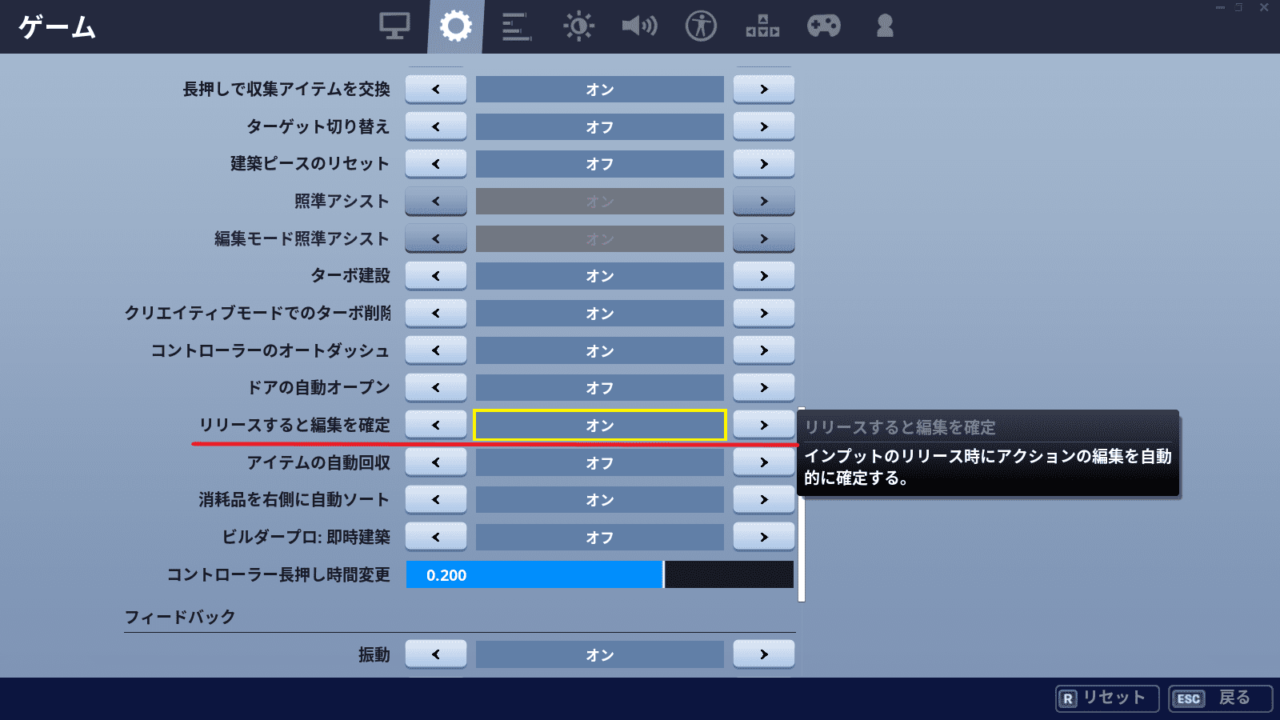
Task: Click the settings list scrollbar
Action: click(x=801, y=504)
